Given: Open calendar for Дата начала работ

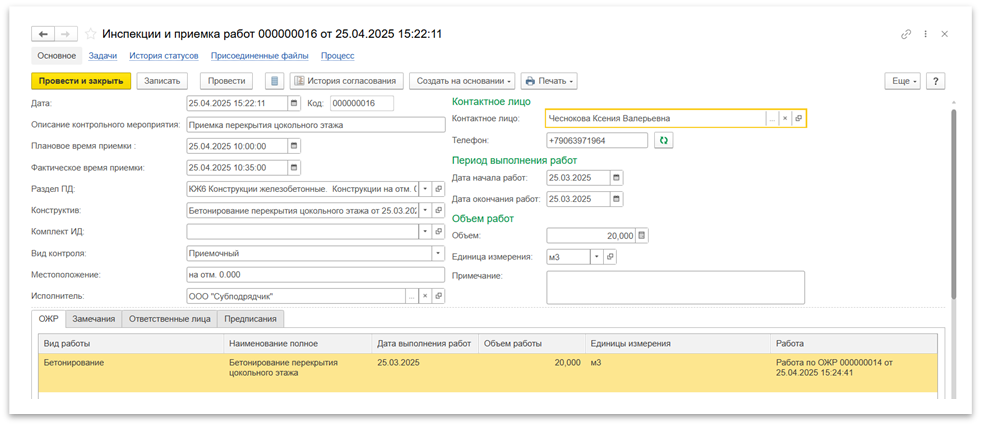Looking at the screenshot, I should coord(616,178).
